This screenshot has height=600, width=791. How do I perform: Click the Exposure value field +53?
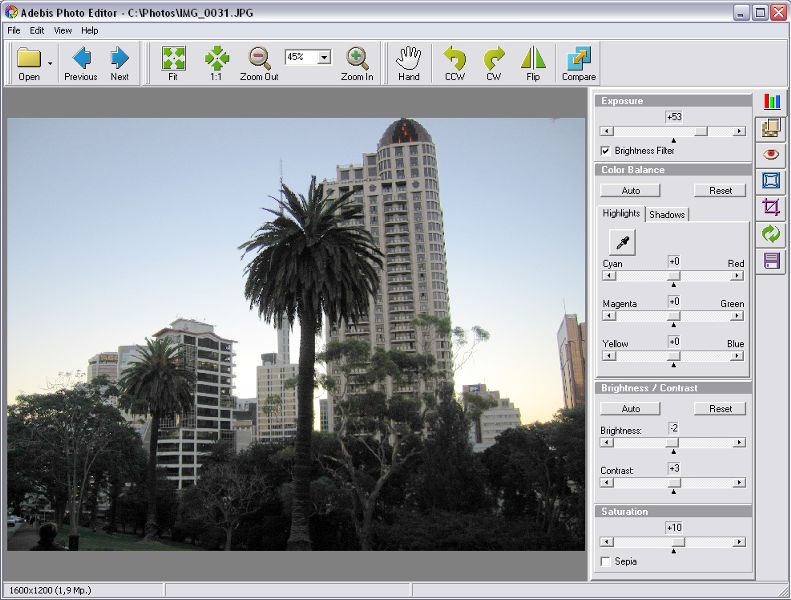coord(674,117)
